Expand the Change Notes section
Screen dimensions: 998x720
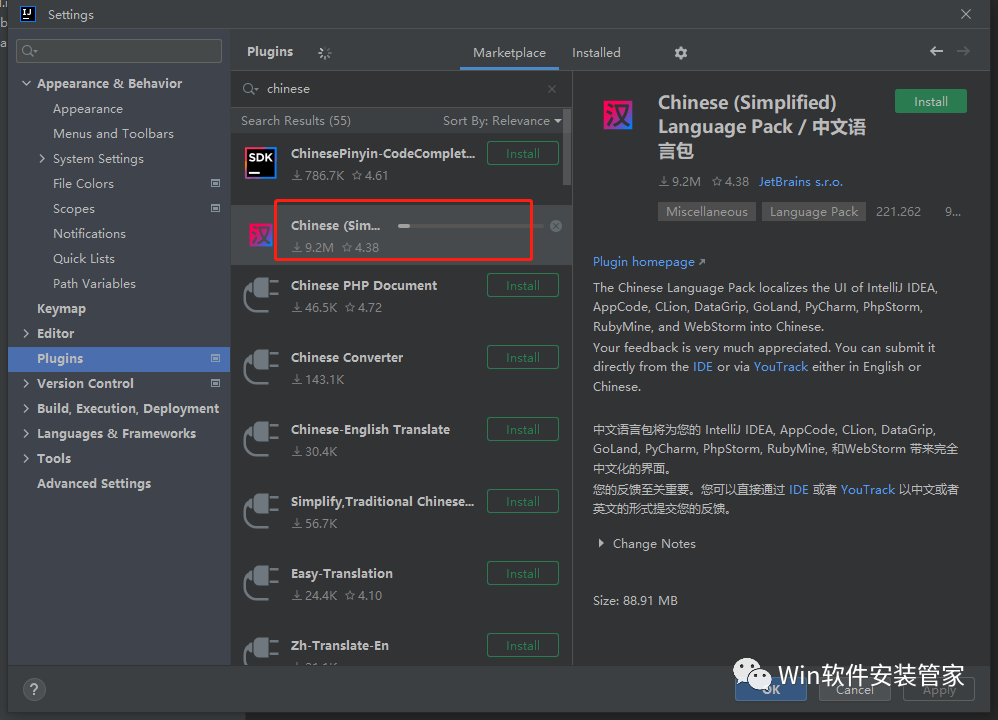click(601, 544)
